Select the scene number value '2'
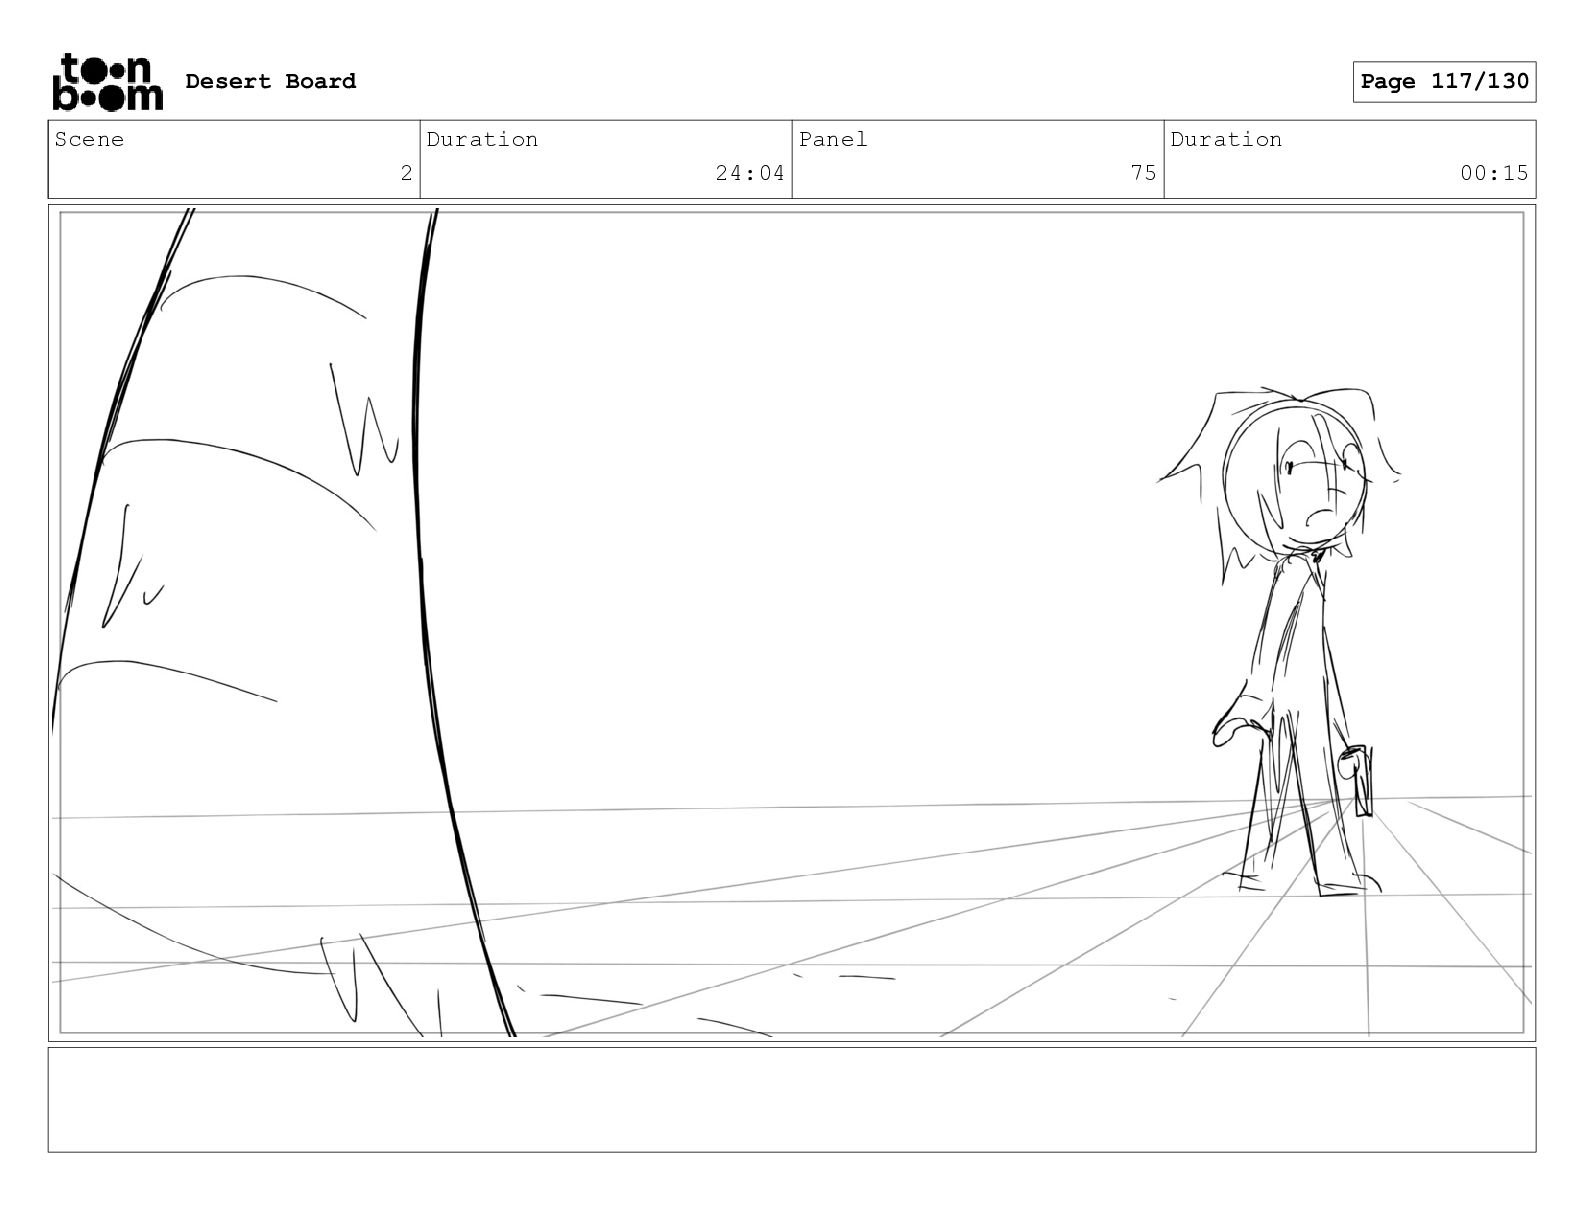Image resolution: width=1584 pixels, height=1224 pixels. pos(406,173)
